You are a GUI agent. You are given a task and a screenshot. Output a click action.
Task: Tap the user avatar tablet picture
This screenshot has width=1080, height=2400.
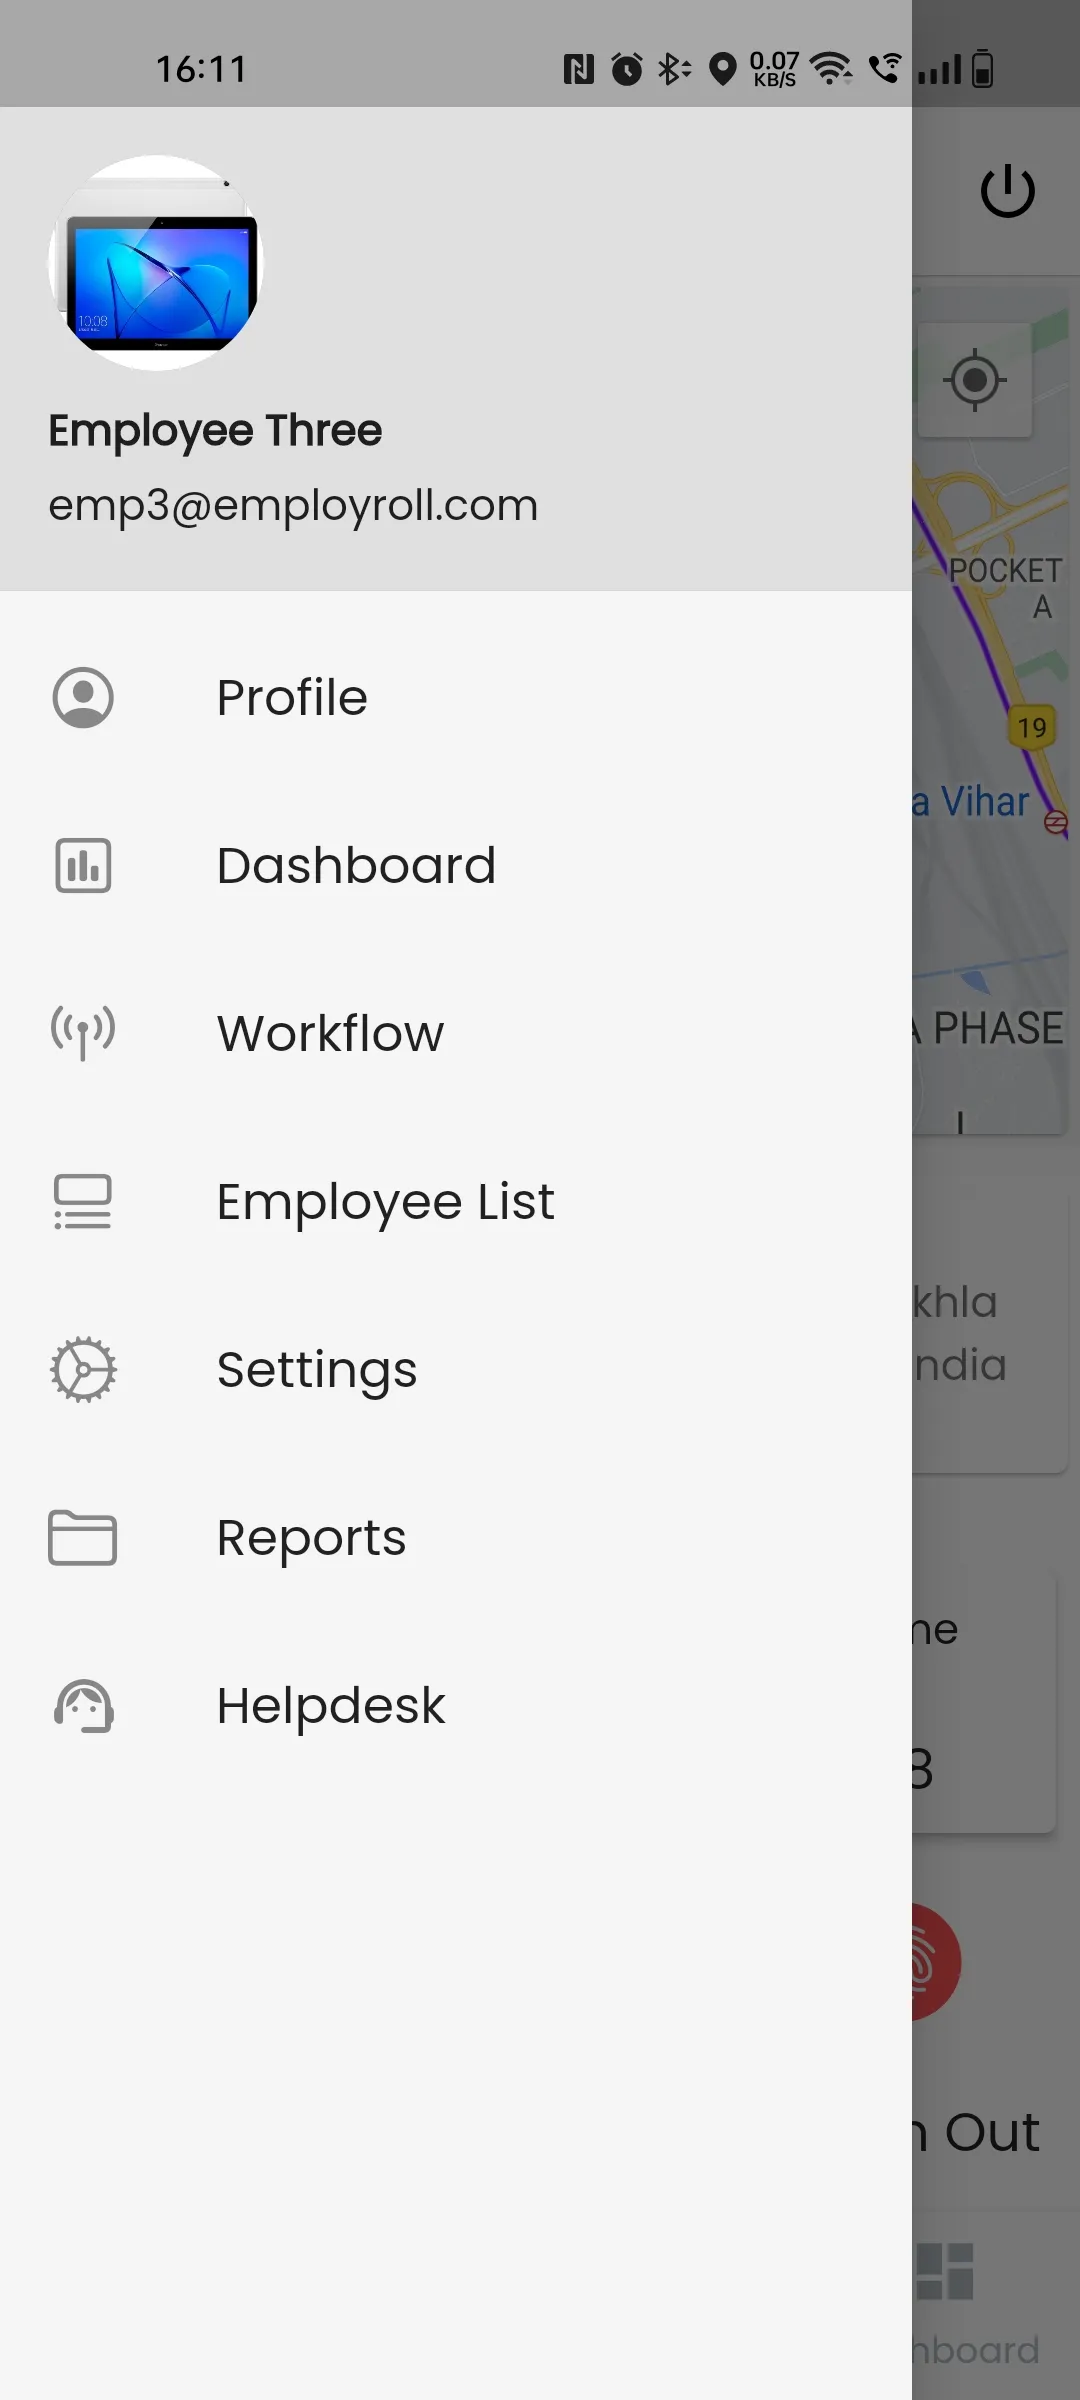(x=156, y=263)
